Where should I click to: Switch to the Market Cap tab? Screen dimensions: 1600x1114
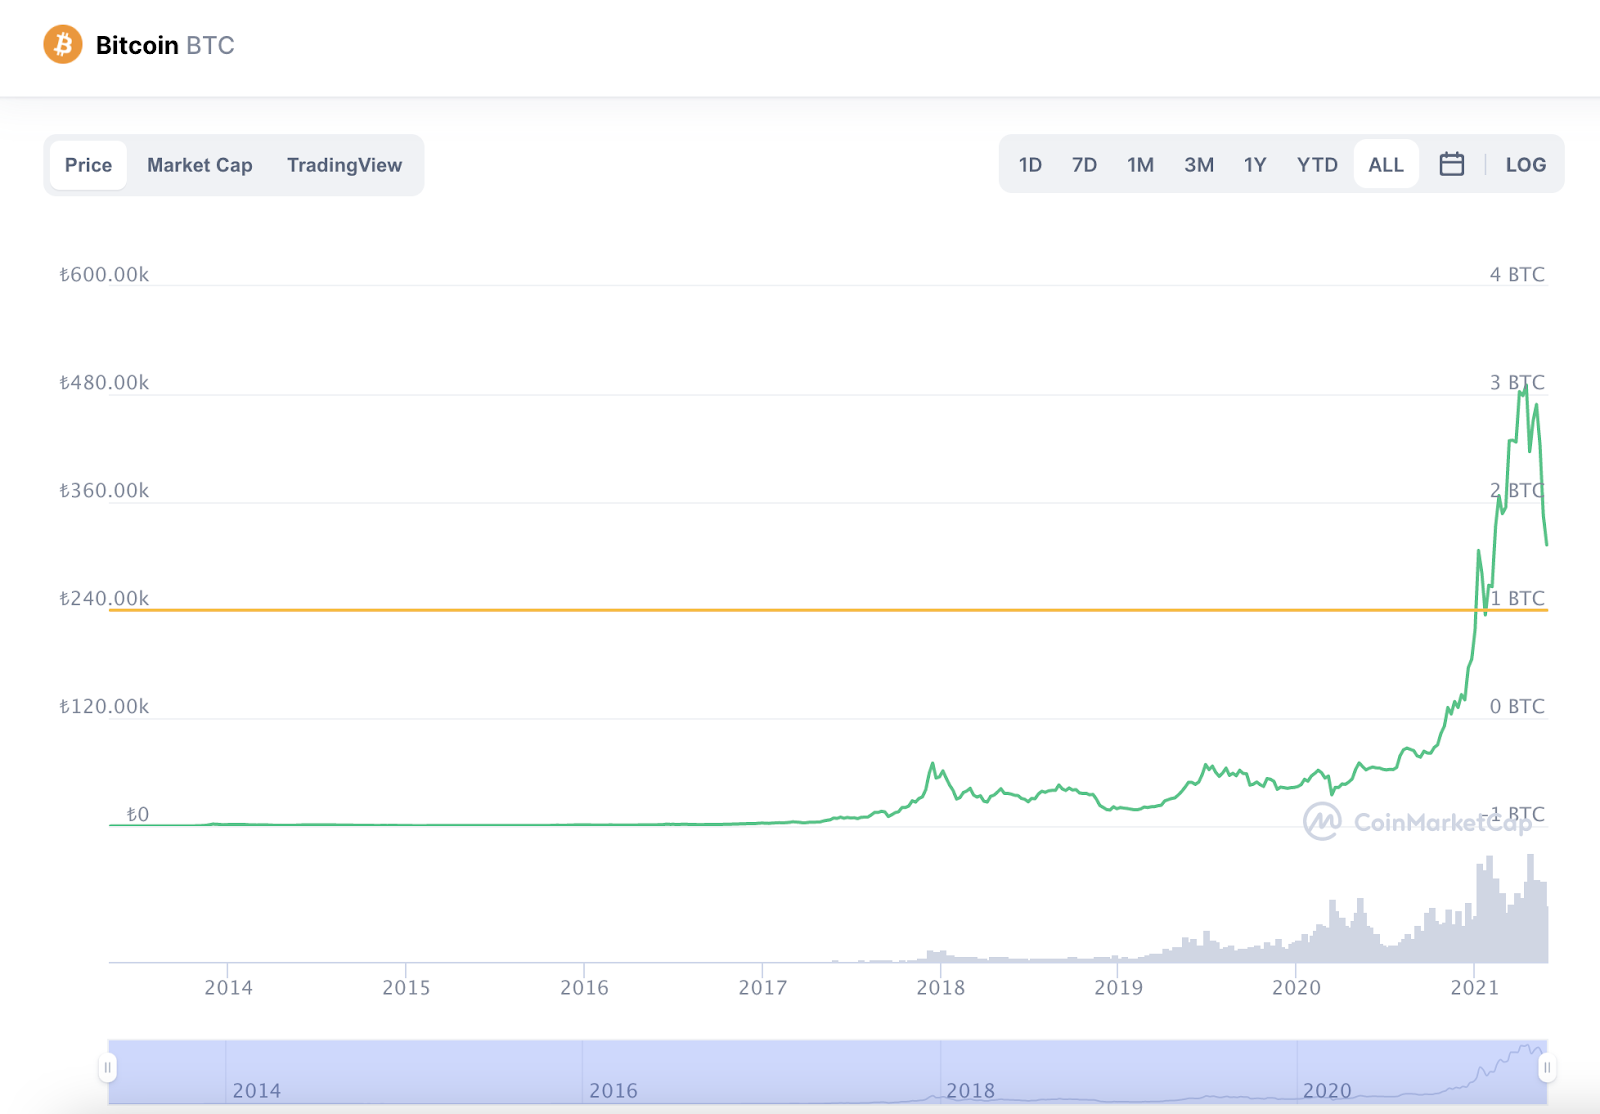coord(200,165)
